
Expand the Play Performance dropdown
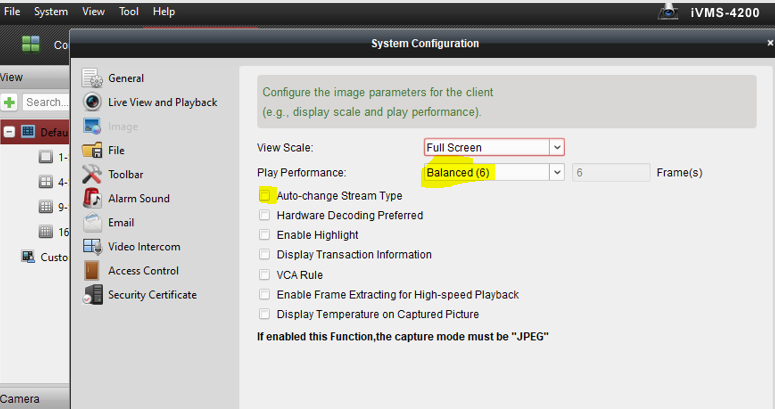click(x=556, y=172)
